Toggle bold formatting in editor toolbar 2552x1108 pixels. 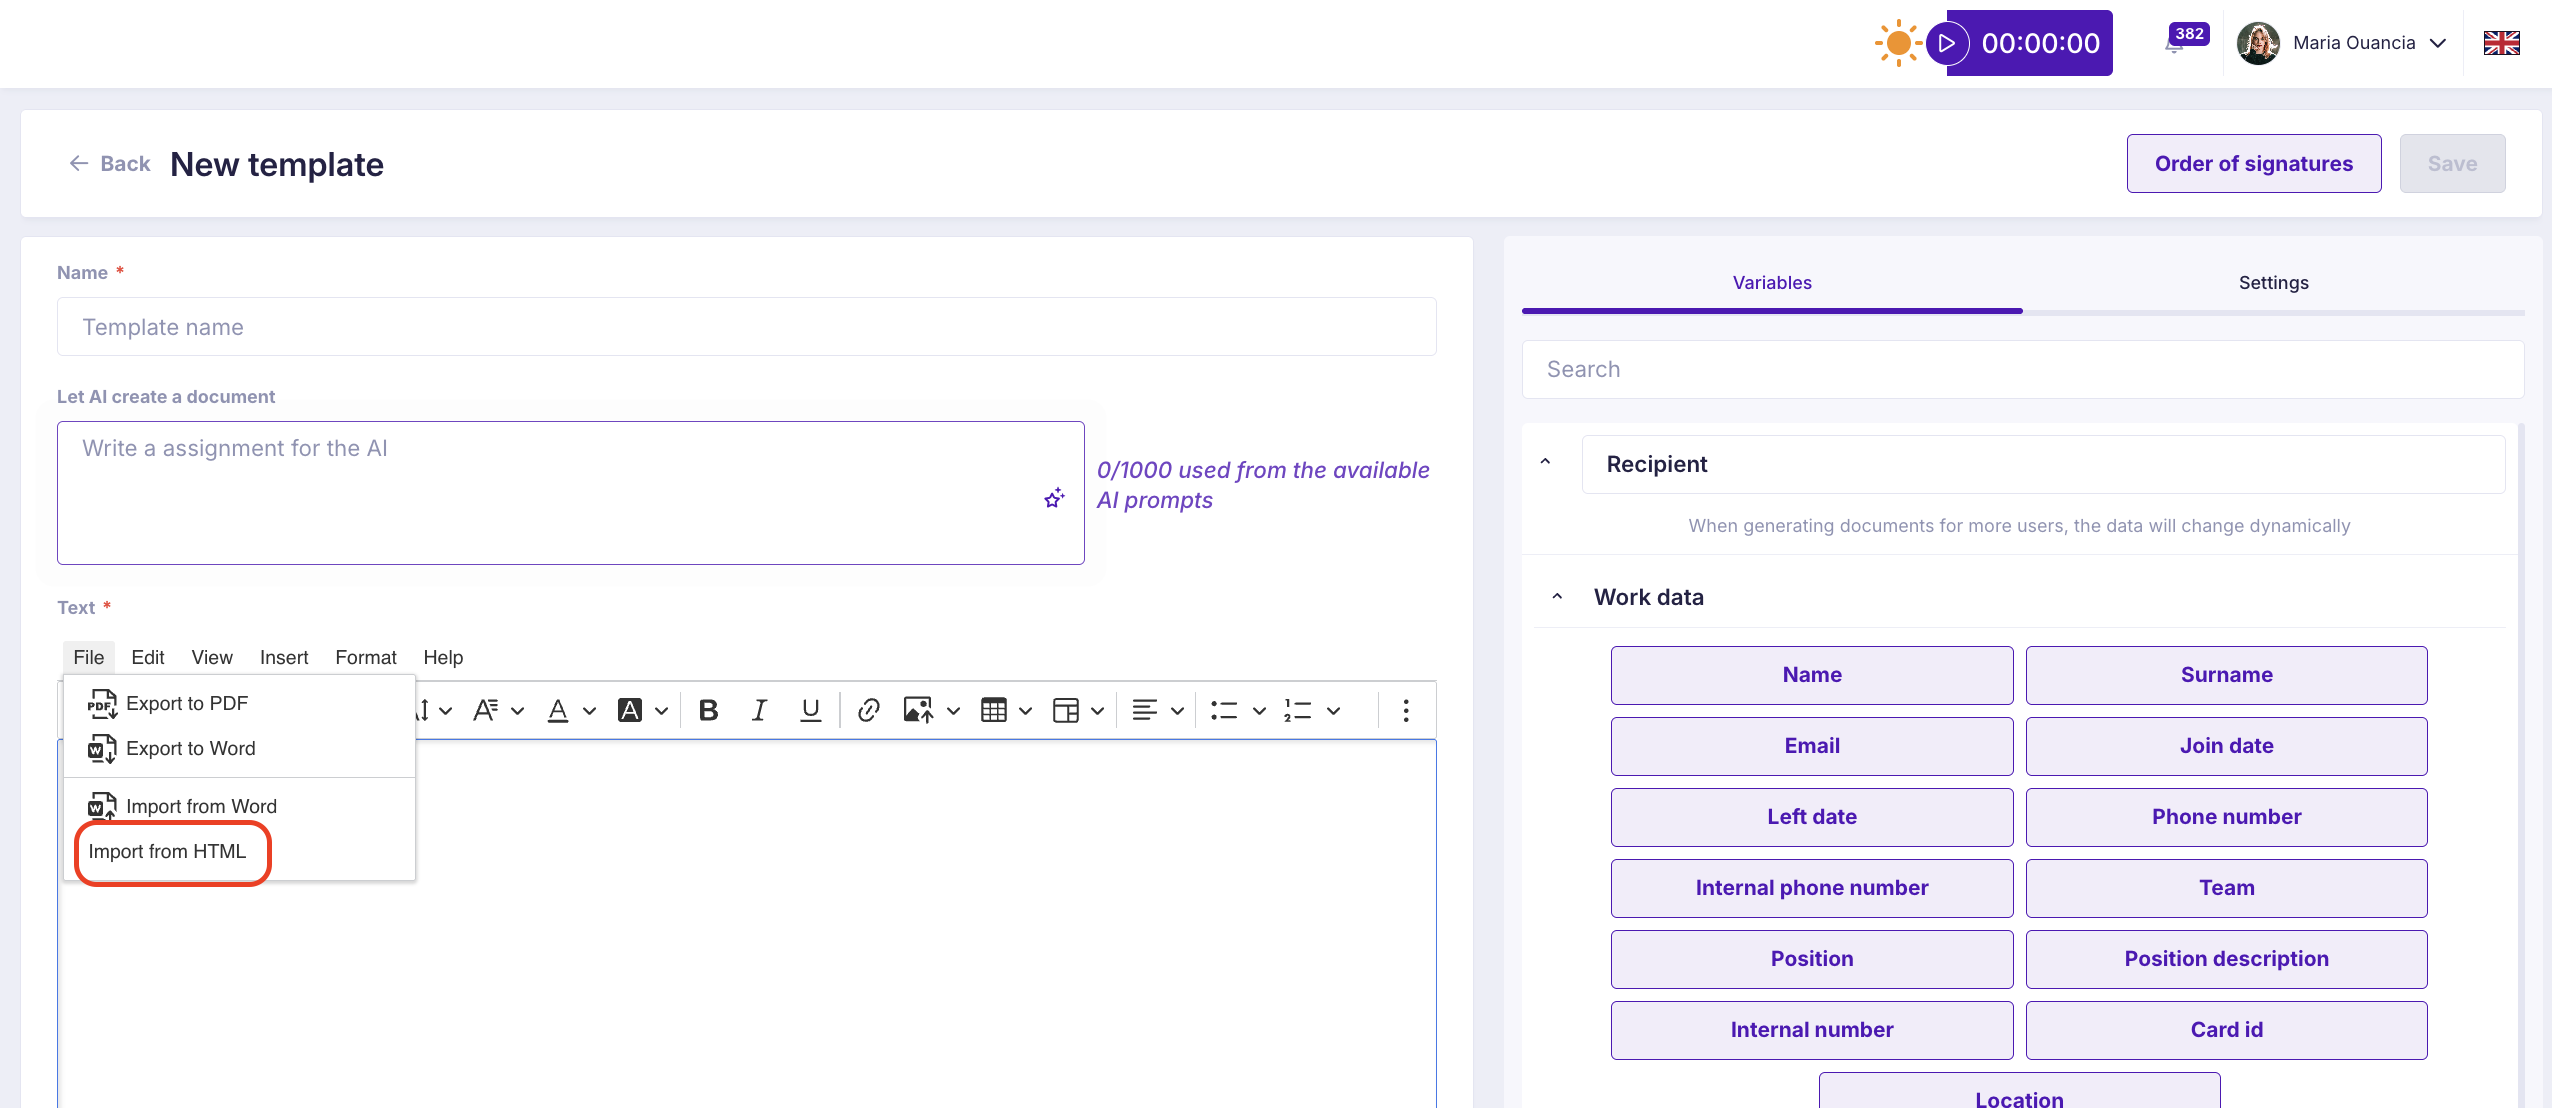708,710
